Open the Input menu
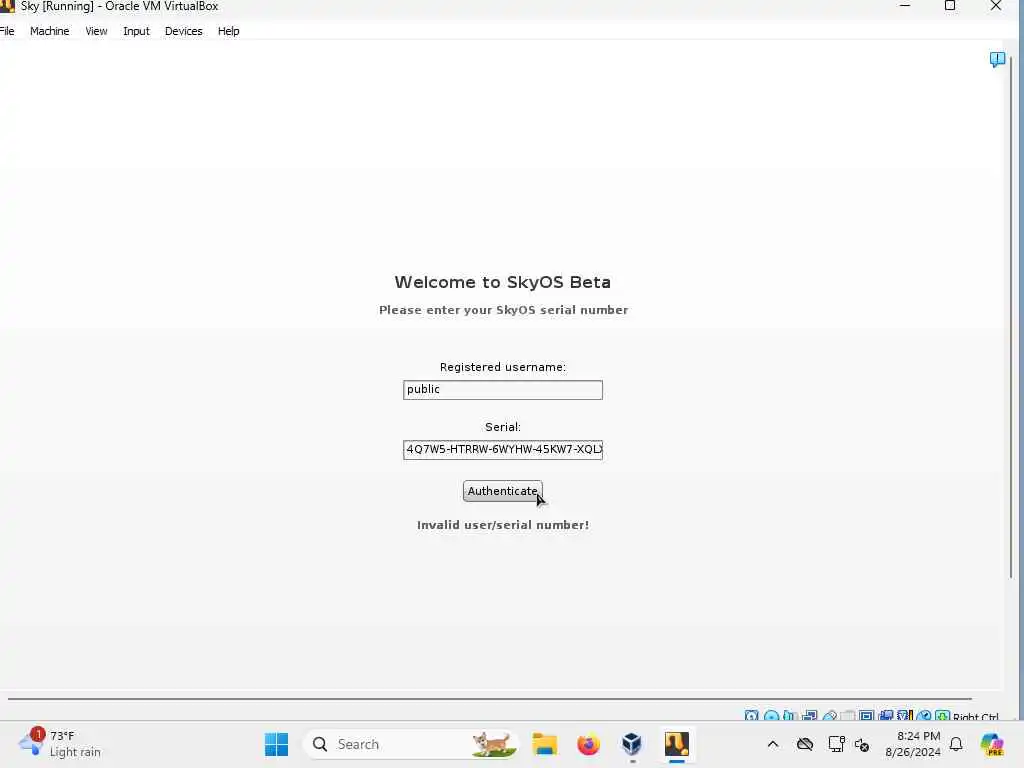Viewport: 1024px width, 768px height. pos(136,31)
